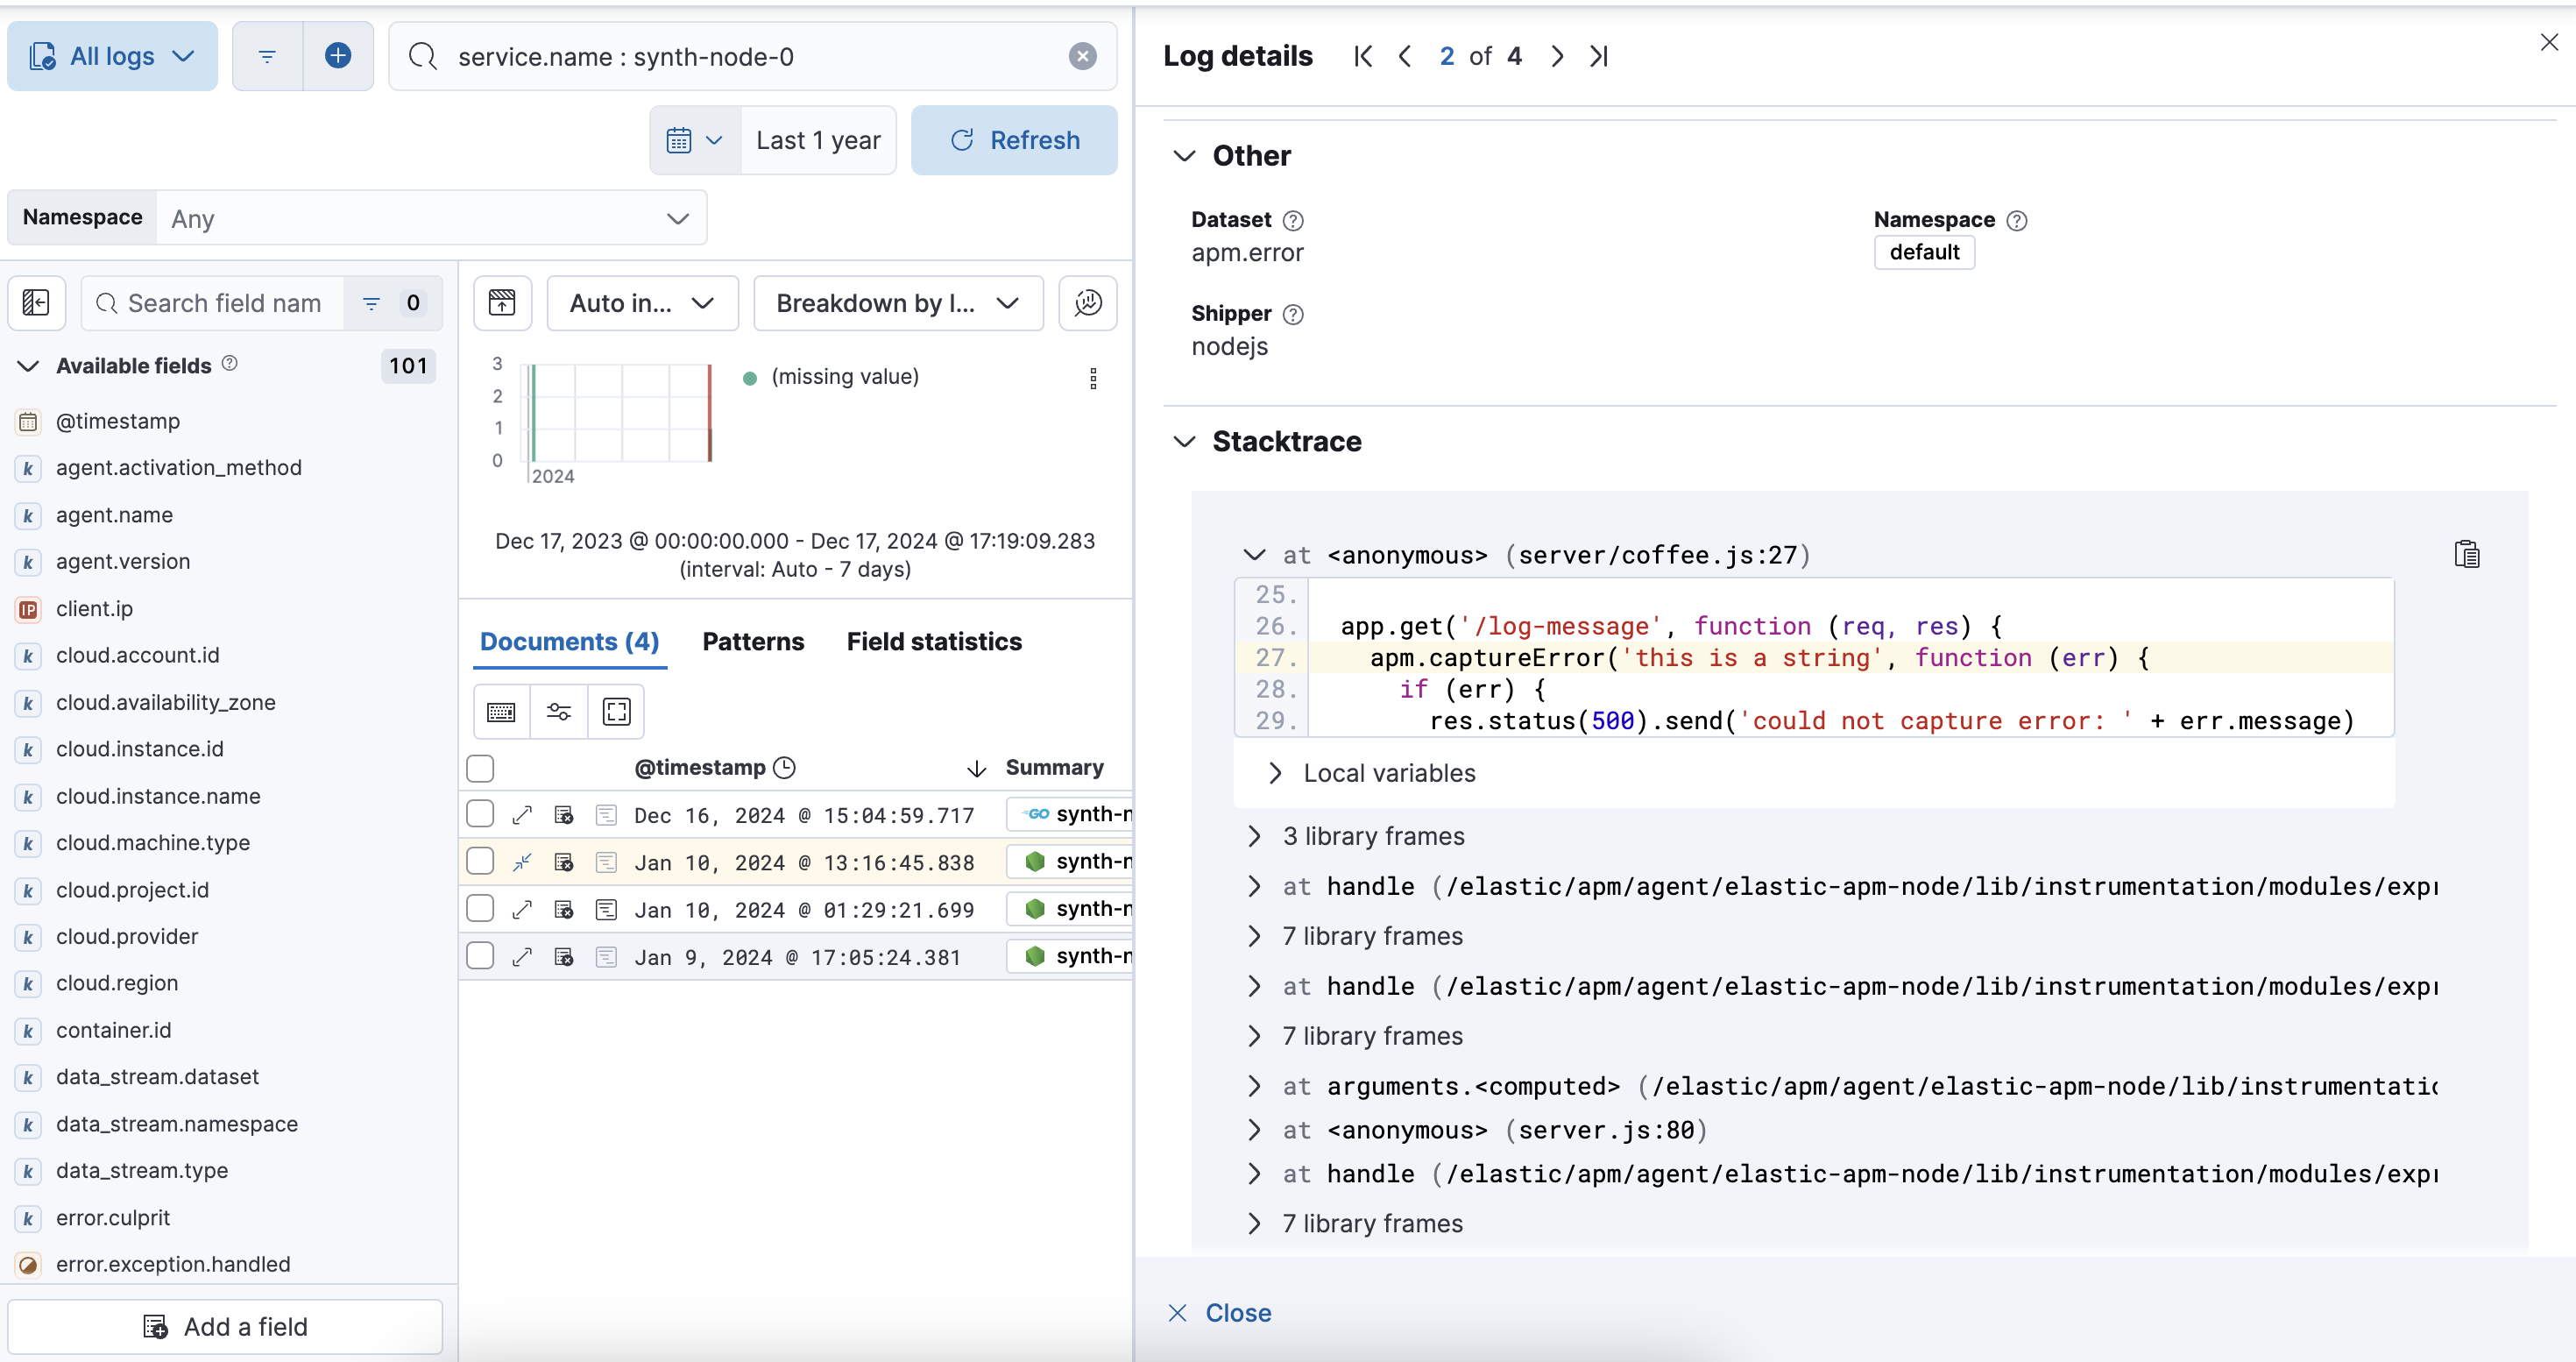
Task: Open the filter options button next to All logs
Action: [267, 56]
